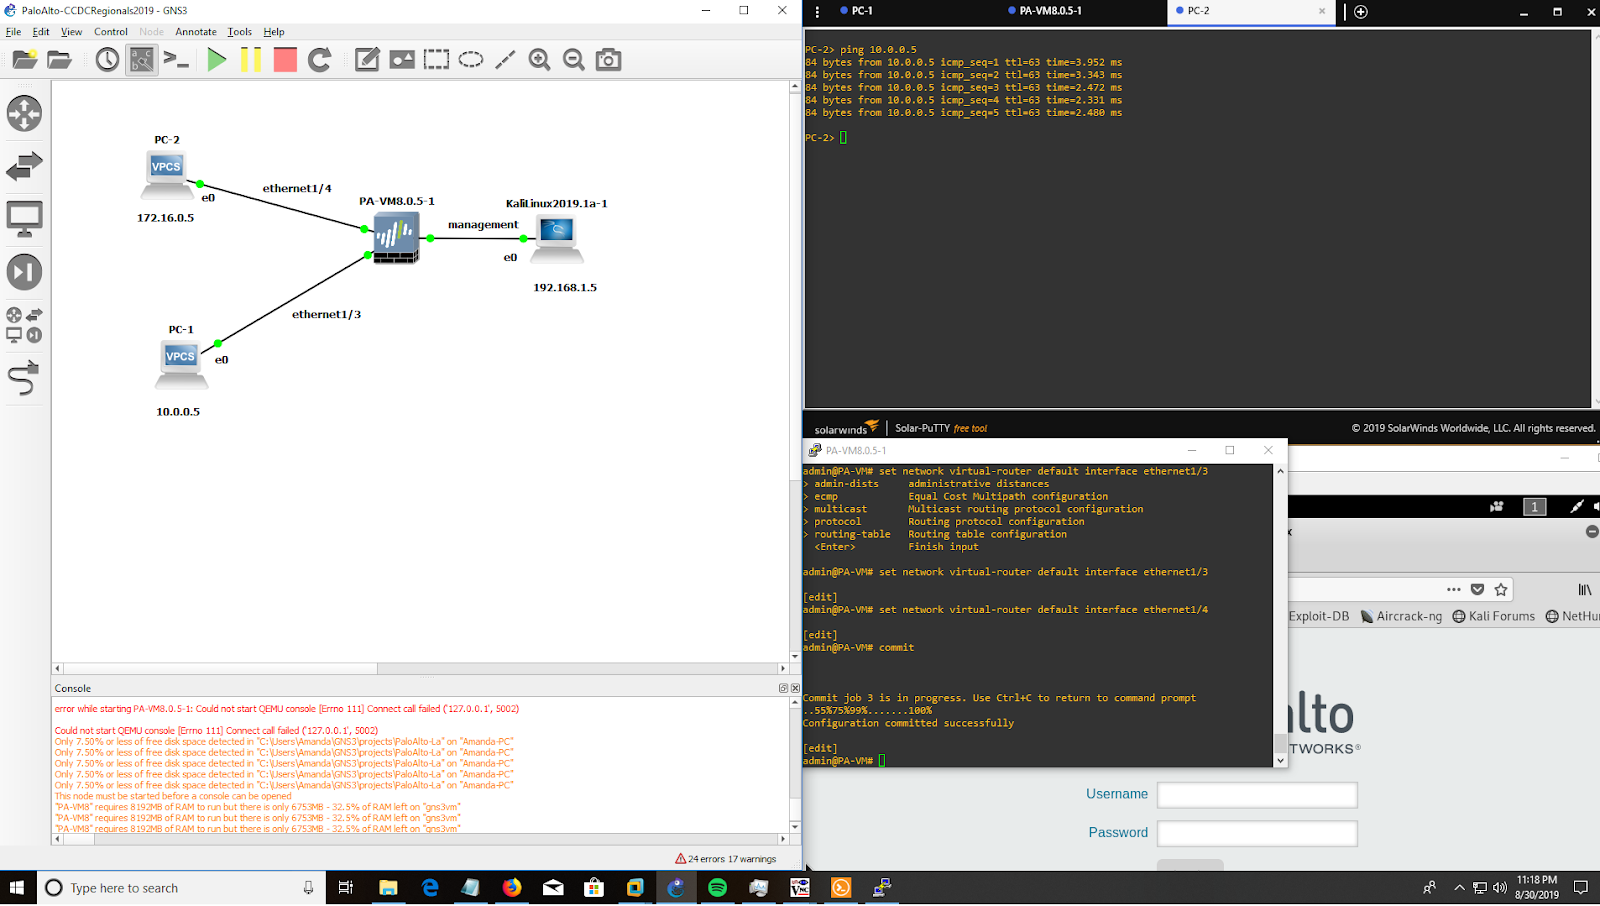The width and height of the screenshot is (1600, 906).
Task: Open the Aircrack-ng bookmark
Action: coord(1402,616)
